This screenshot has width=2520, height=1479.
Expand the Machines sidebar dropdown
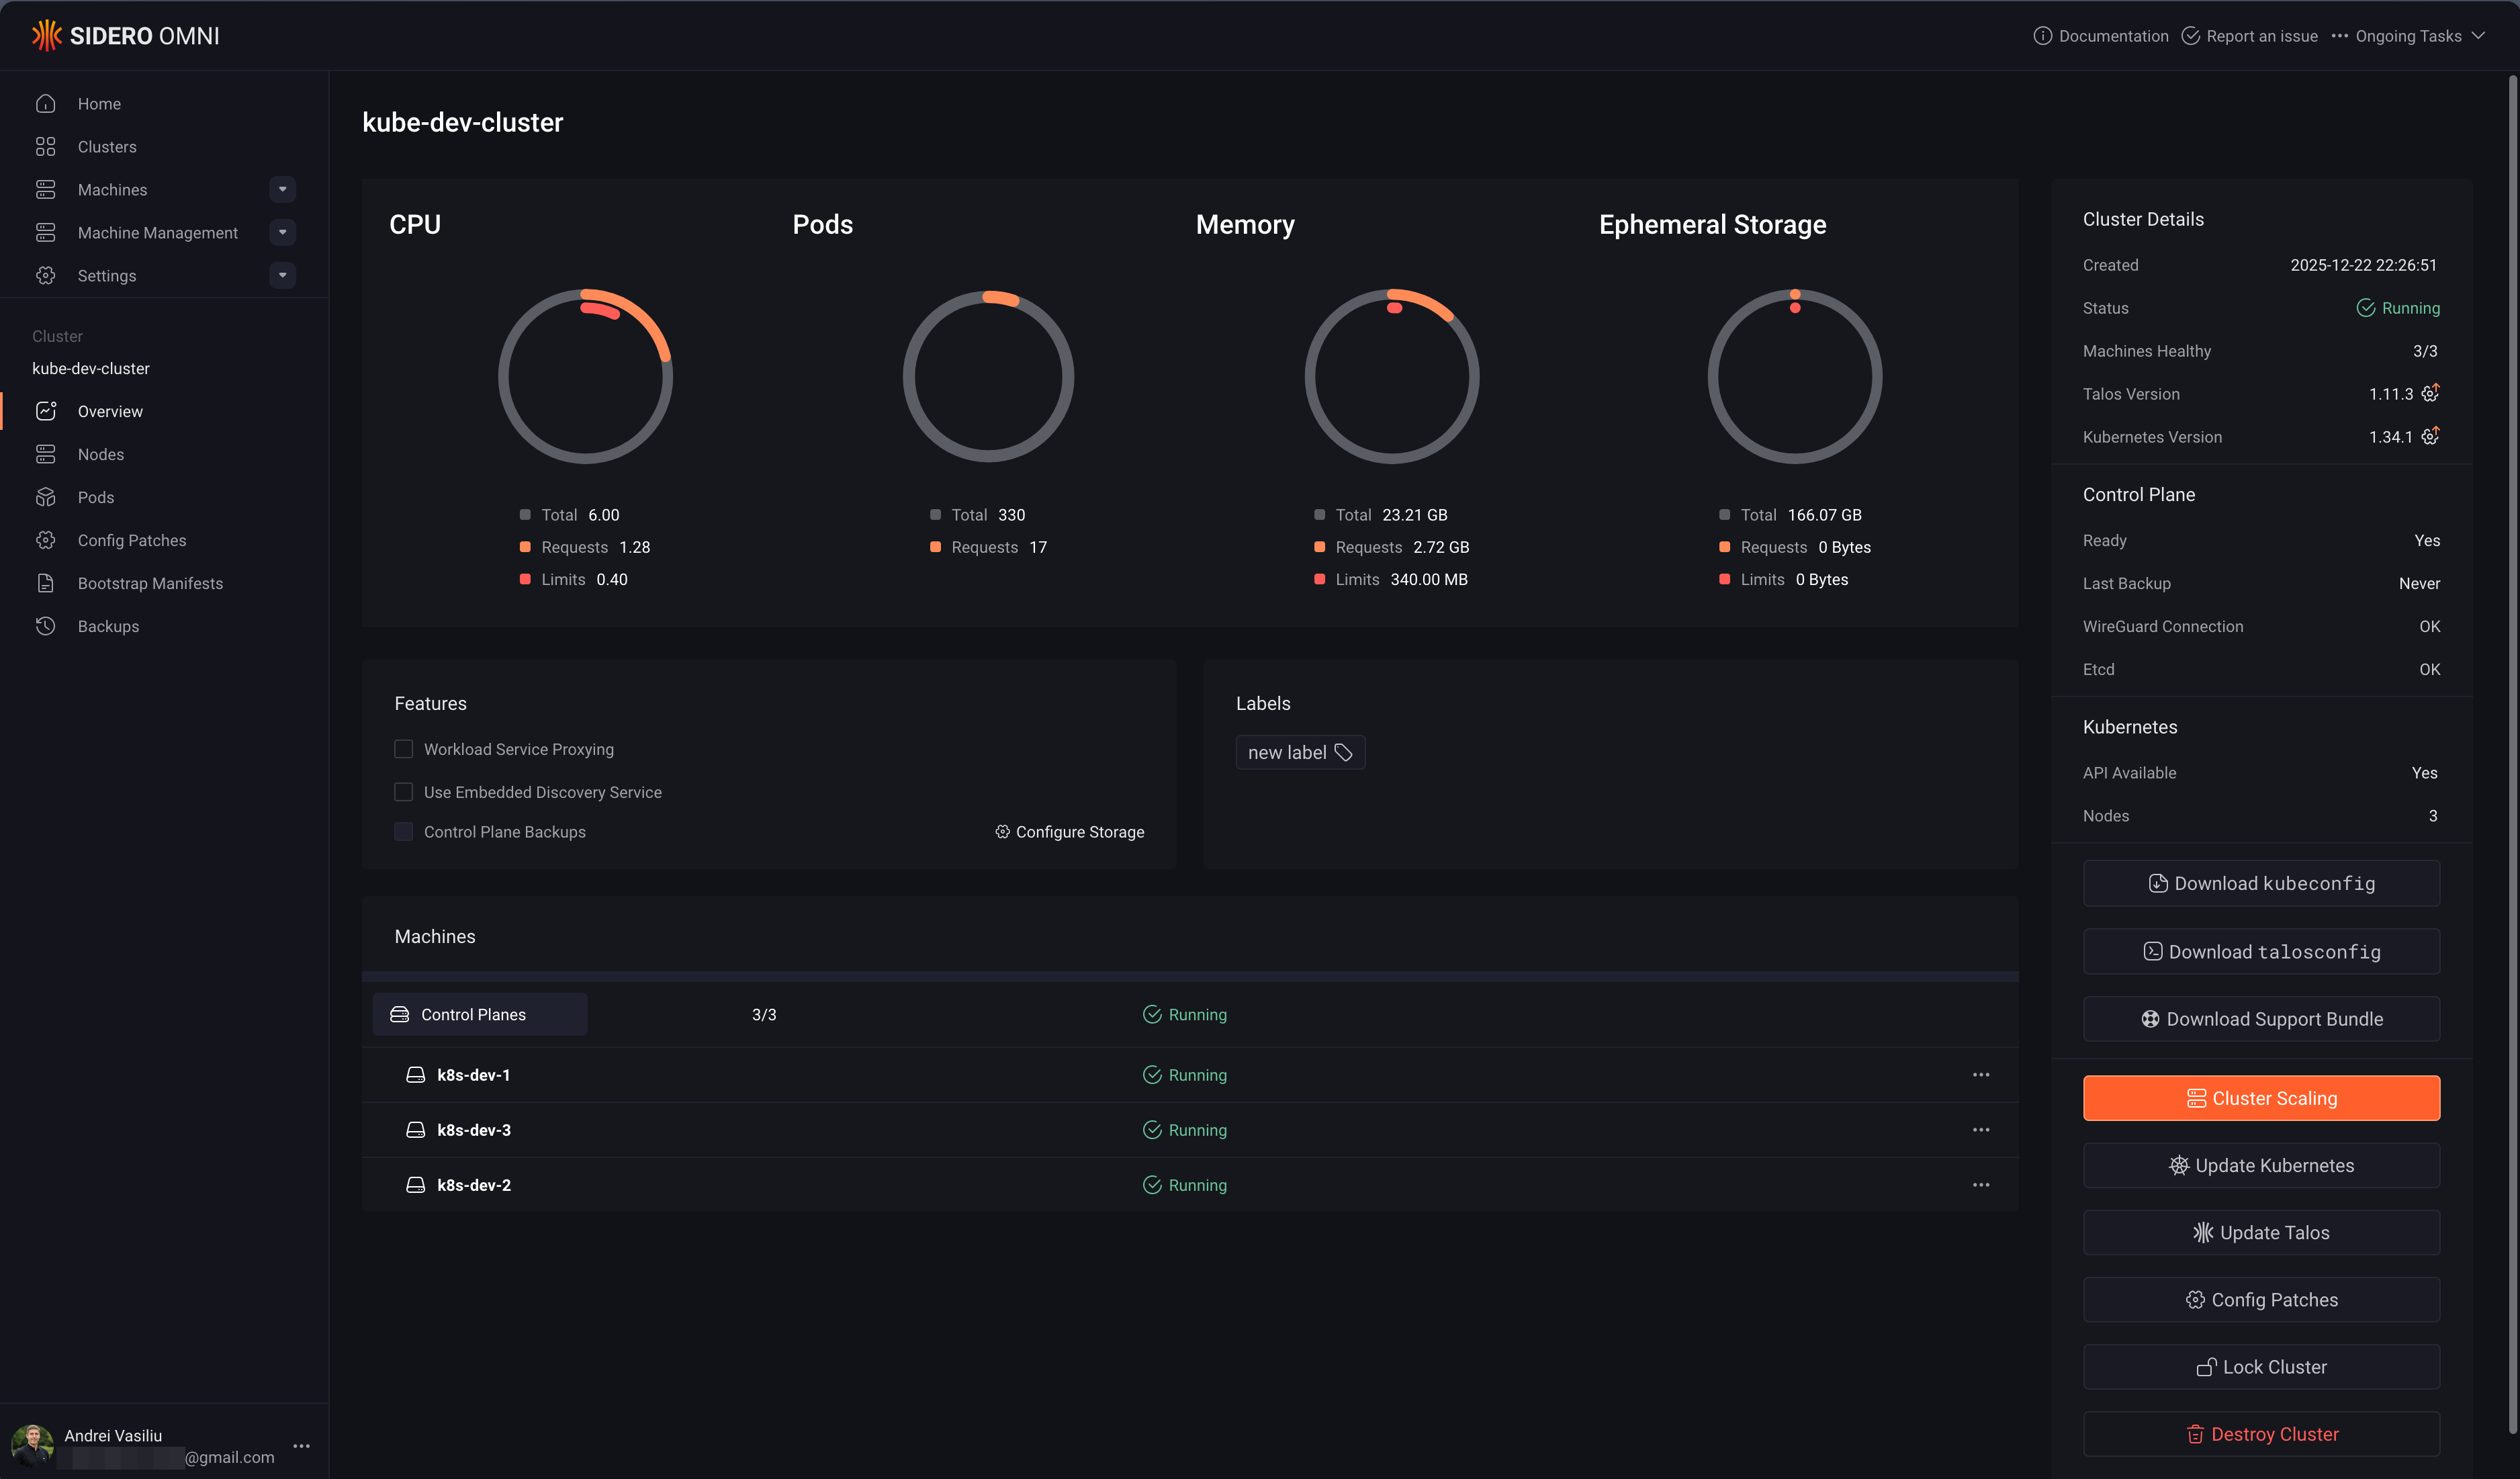[282, 189]
